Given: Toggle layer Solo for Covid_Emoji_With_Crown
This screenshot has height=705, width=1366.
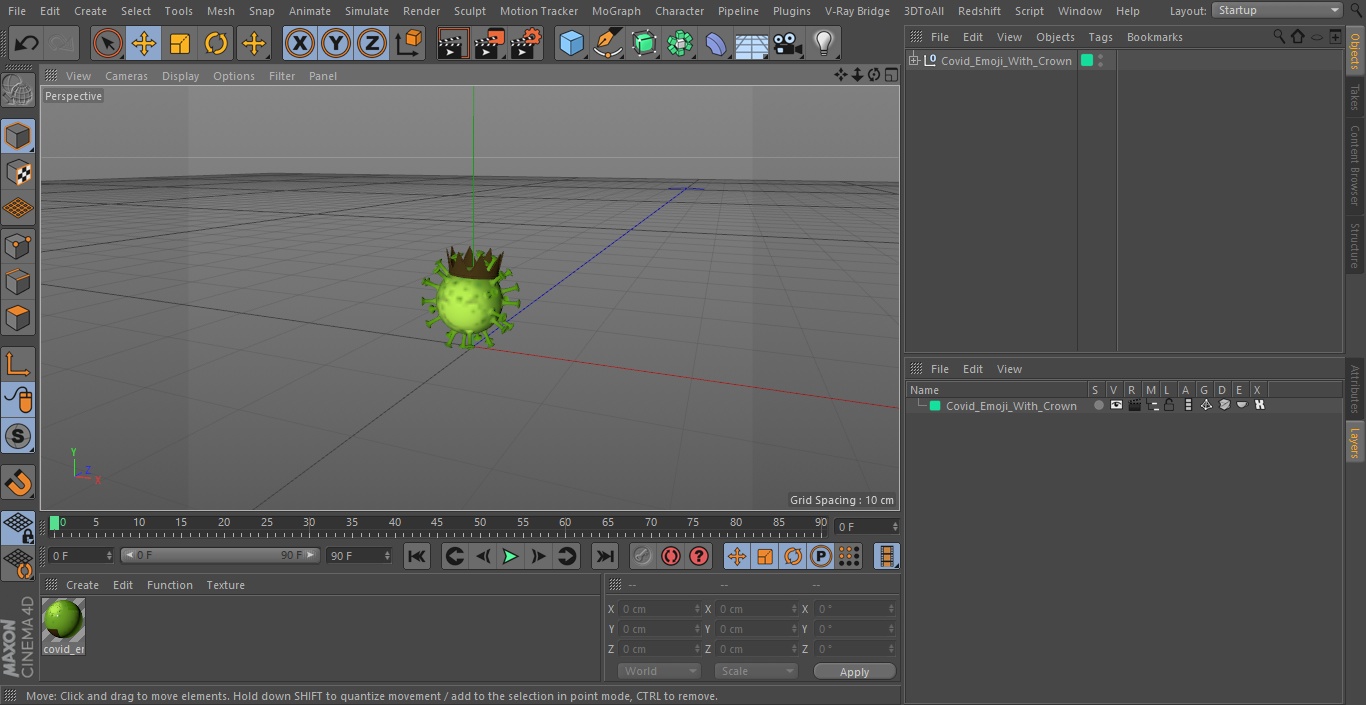Looking at the screenshot, I should pos(1098,405).
